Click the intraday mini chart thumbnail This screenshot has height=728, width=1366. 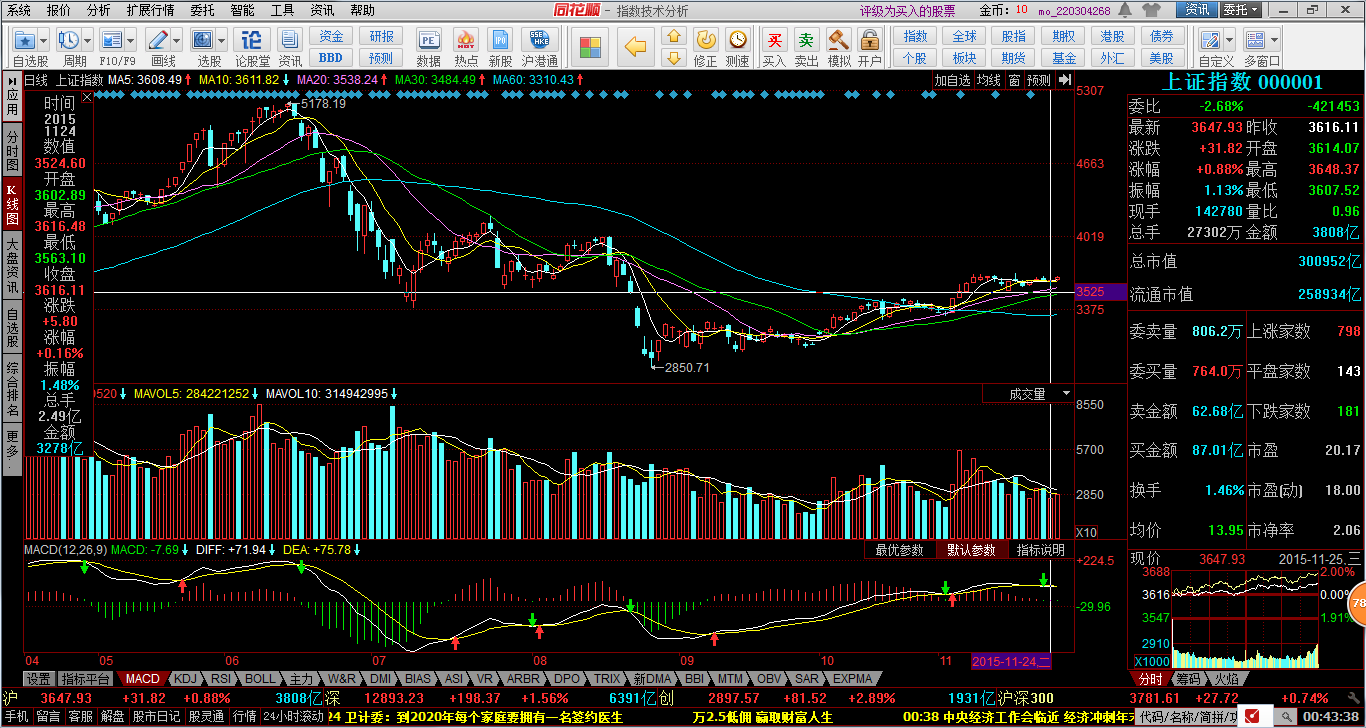[x=1247, y=620]
